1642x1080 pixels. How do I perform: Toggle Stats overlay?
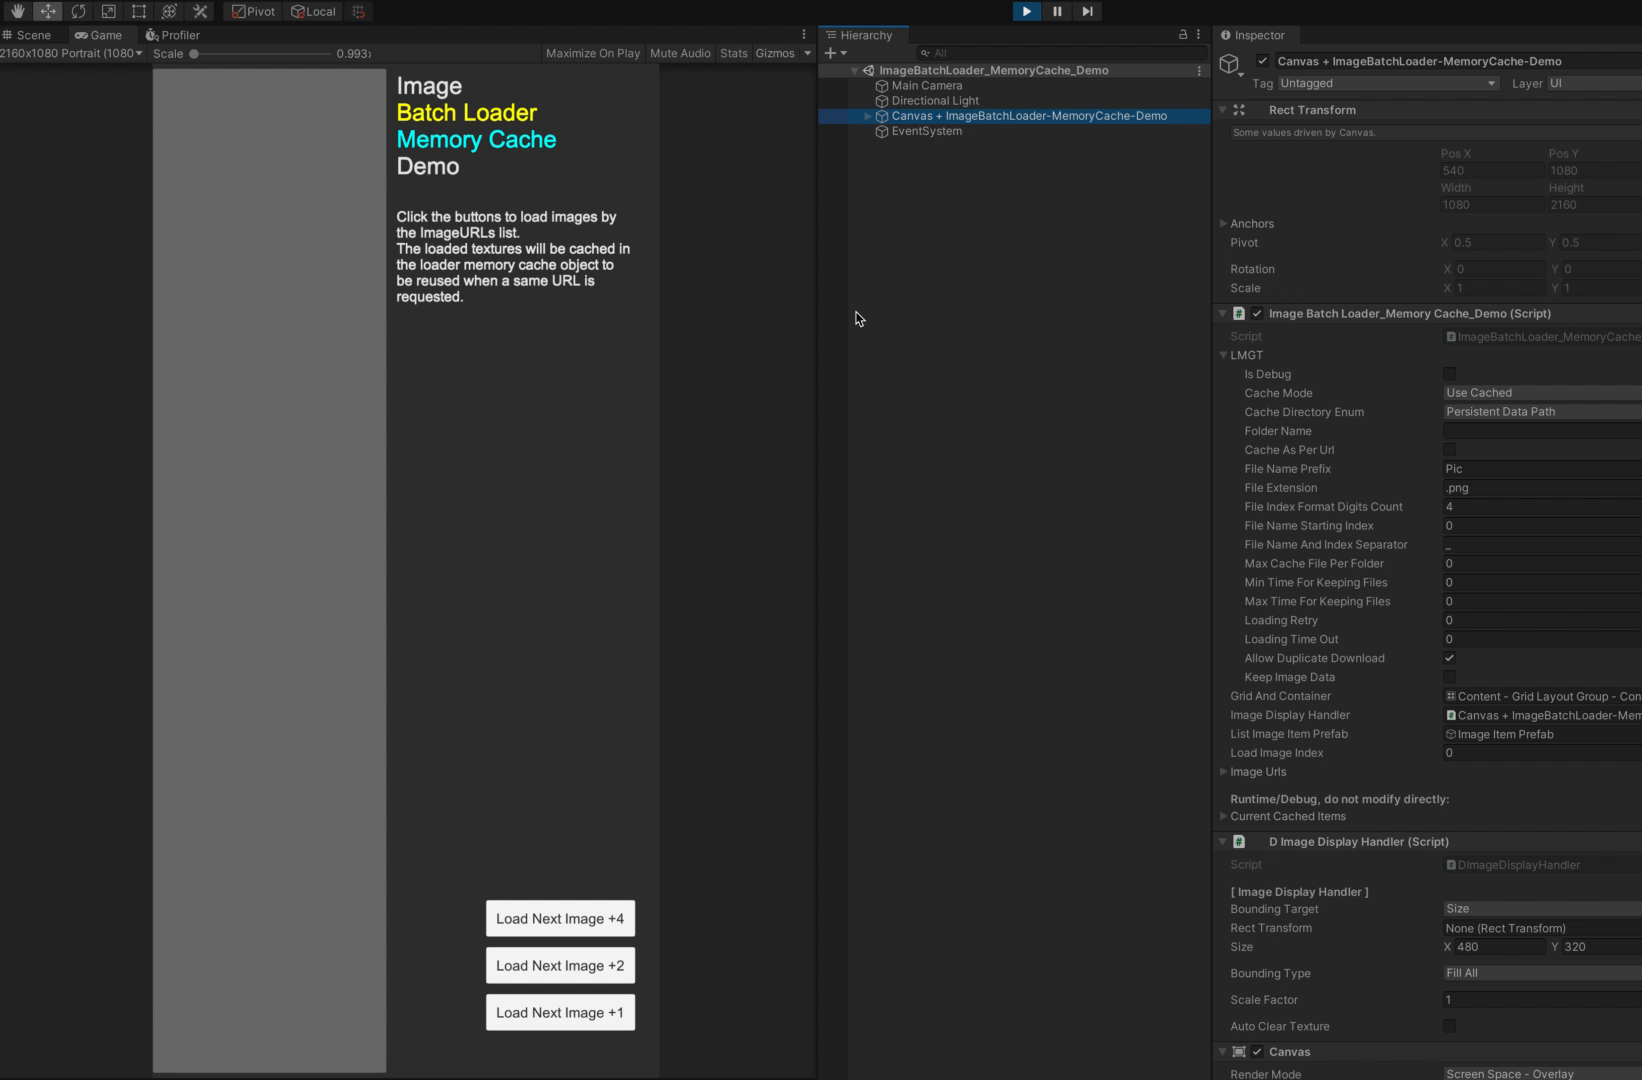point(733,53)
